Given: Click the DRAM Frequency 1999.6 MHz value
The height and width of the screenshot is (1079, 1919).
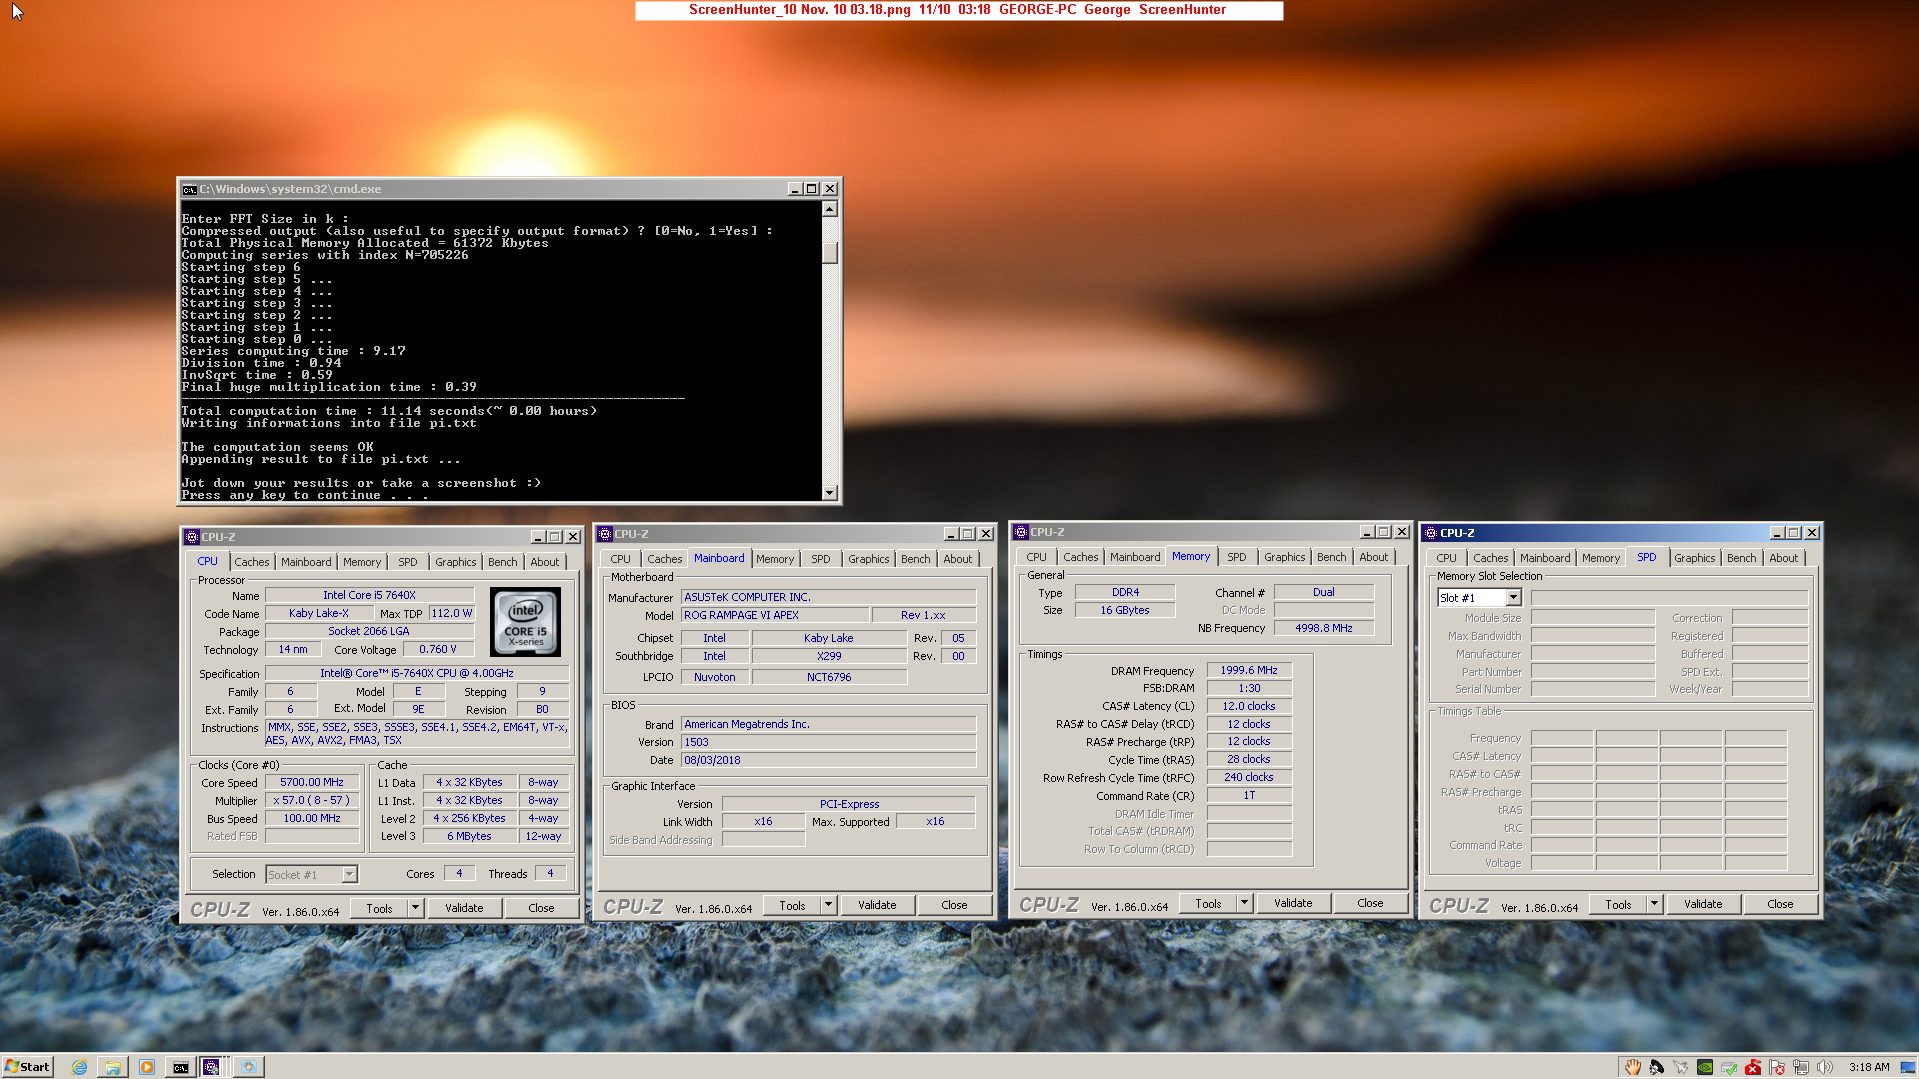Looking at the screenshot, I should point(1249,670).
